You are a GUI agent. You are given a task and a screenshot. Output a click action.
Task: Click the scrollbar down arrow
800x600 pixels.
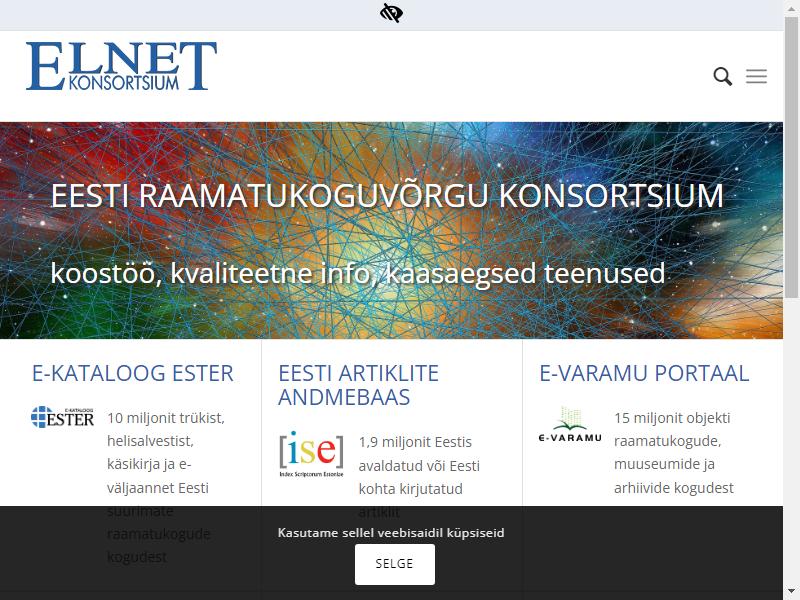(792, 592)
